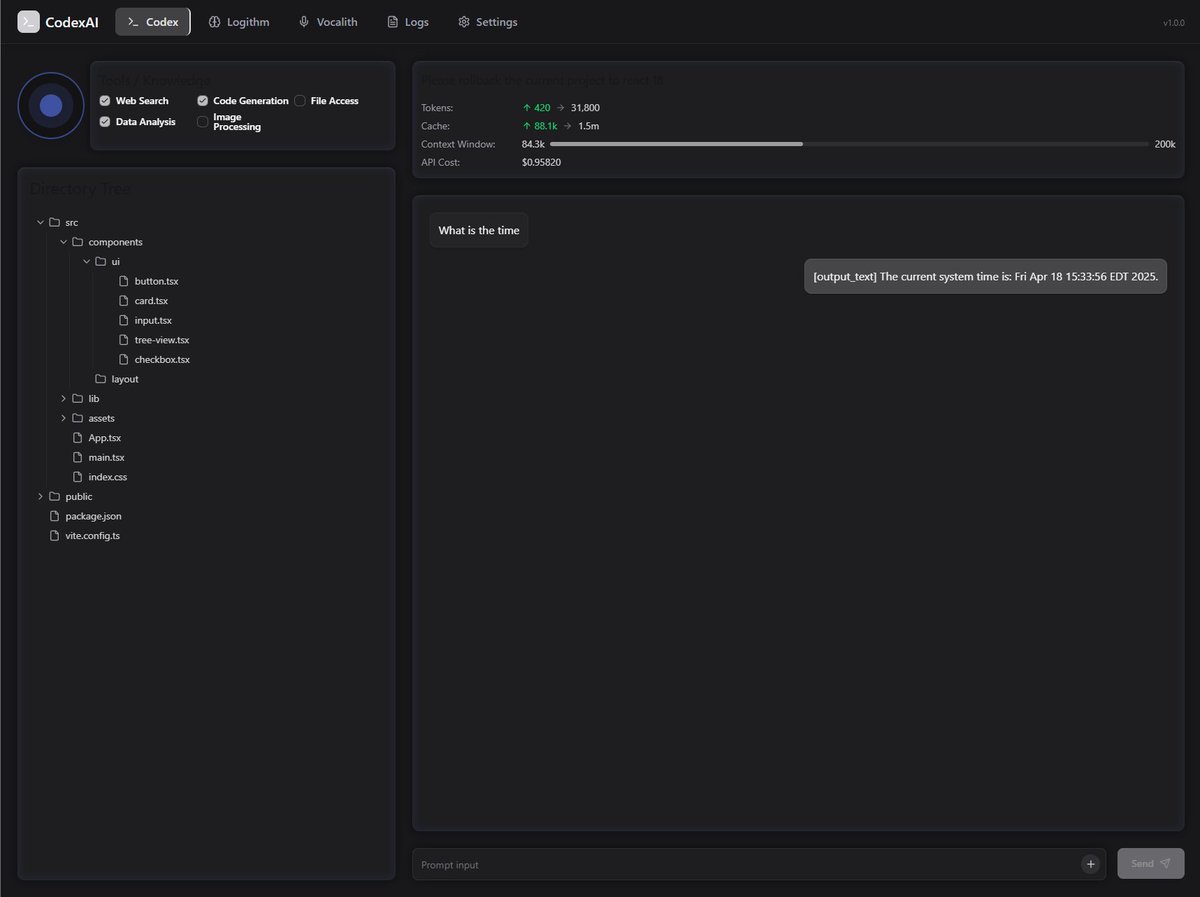Uncheck the Data Analysis checkbox
Image resolution: width=1200 pixels, height=897 pixels.
click(105, 122)
